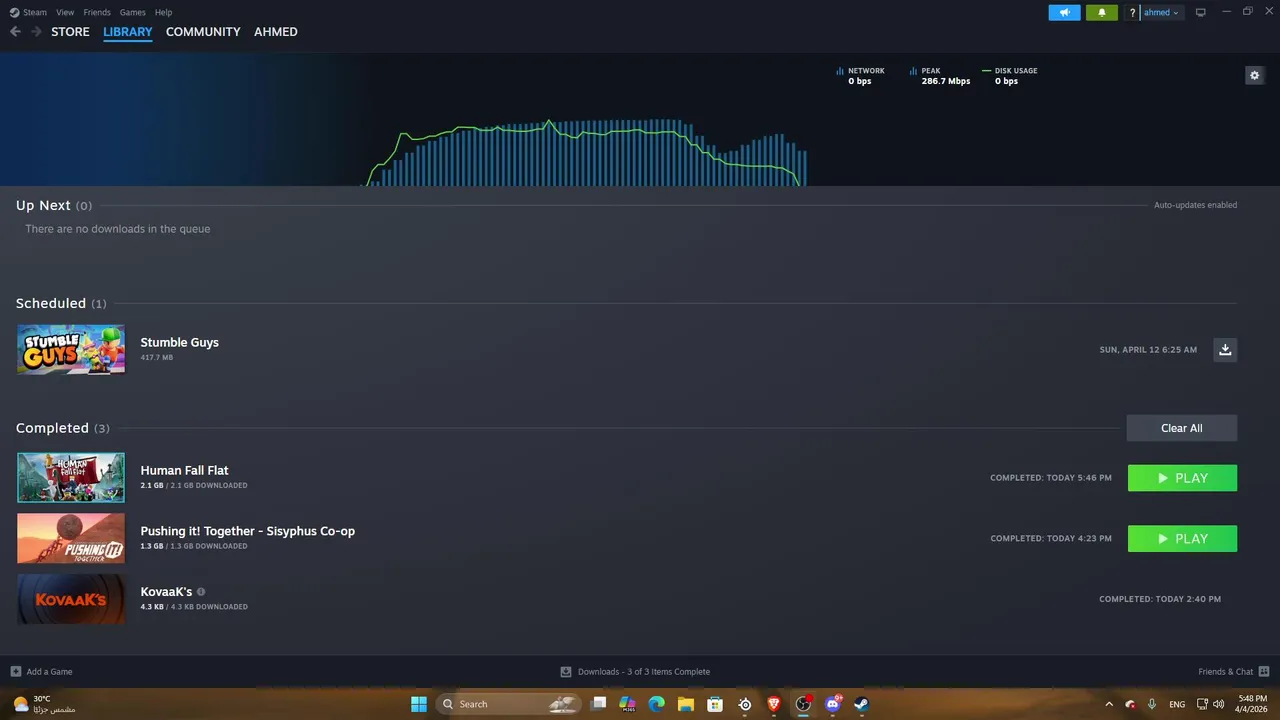The height and width of the screenshot is (720, 1280).
Task: Click the Downloads status icon in the bottom bar
Action: (x=566, y=672)
